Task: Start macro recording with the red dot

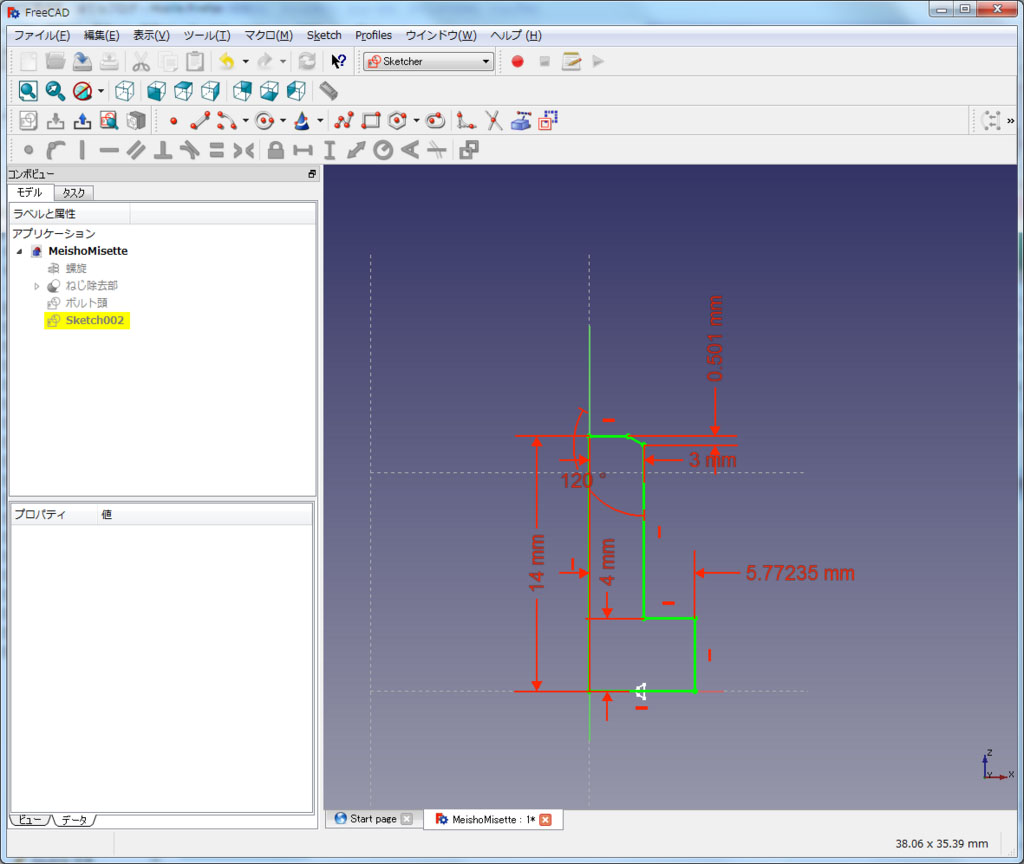Action: (517, 61)
